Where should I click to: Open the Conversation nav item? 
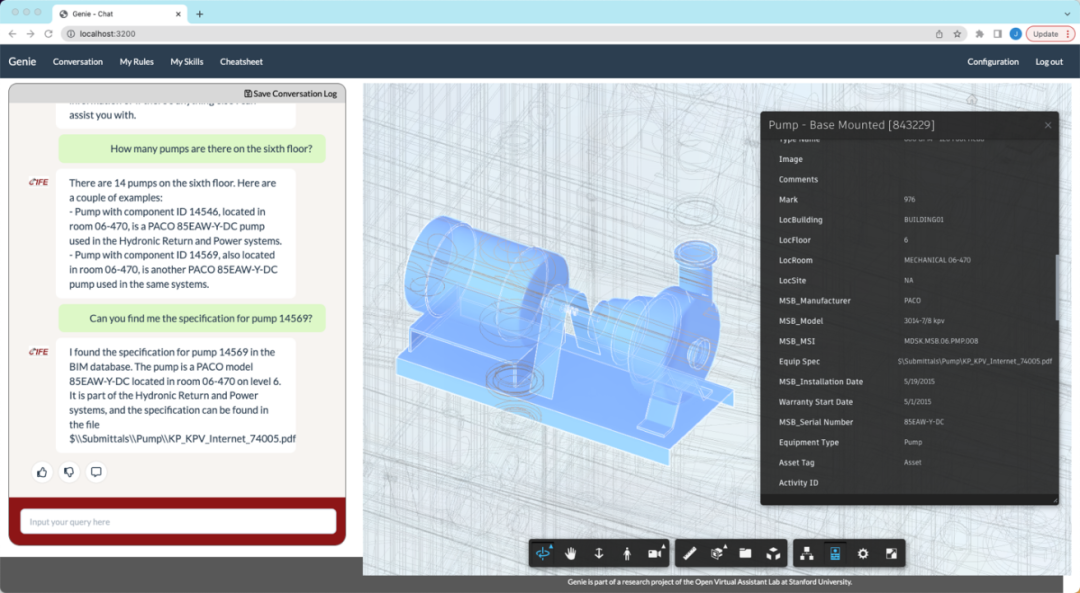[78, 61]
